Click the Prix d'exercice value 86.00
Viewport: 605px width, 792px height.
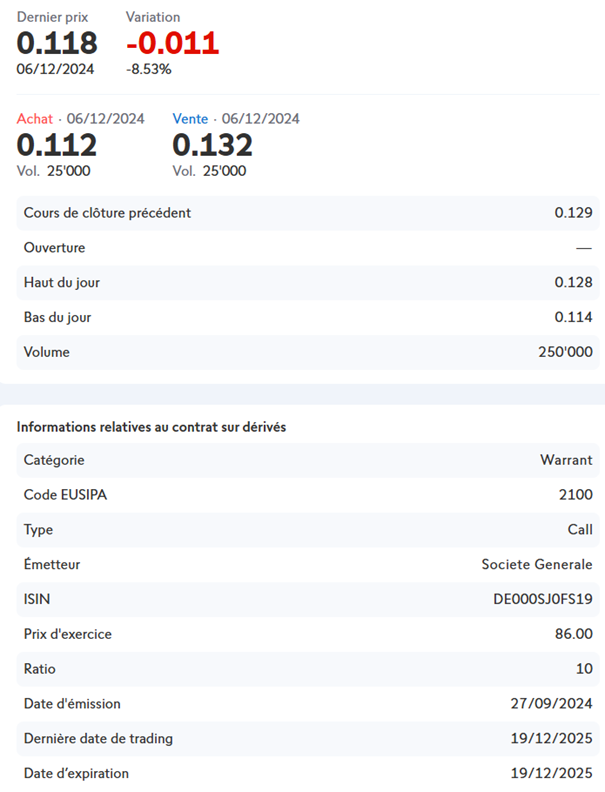[573, 635]
